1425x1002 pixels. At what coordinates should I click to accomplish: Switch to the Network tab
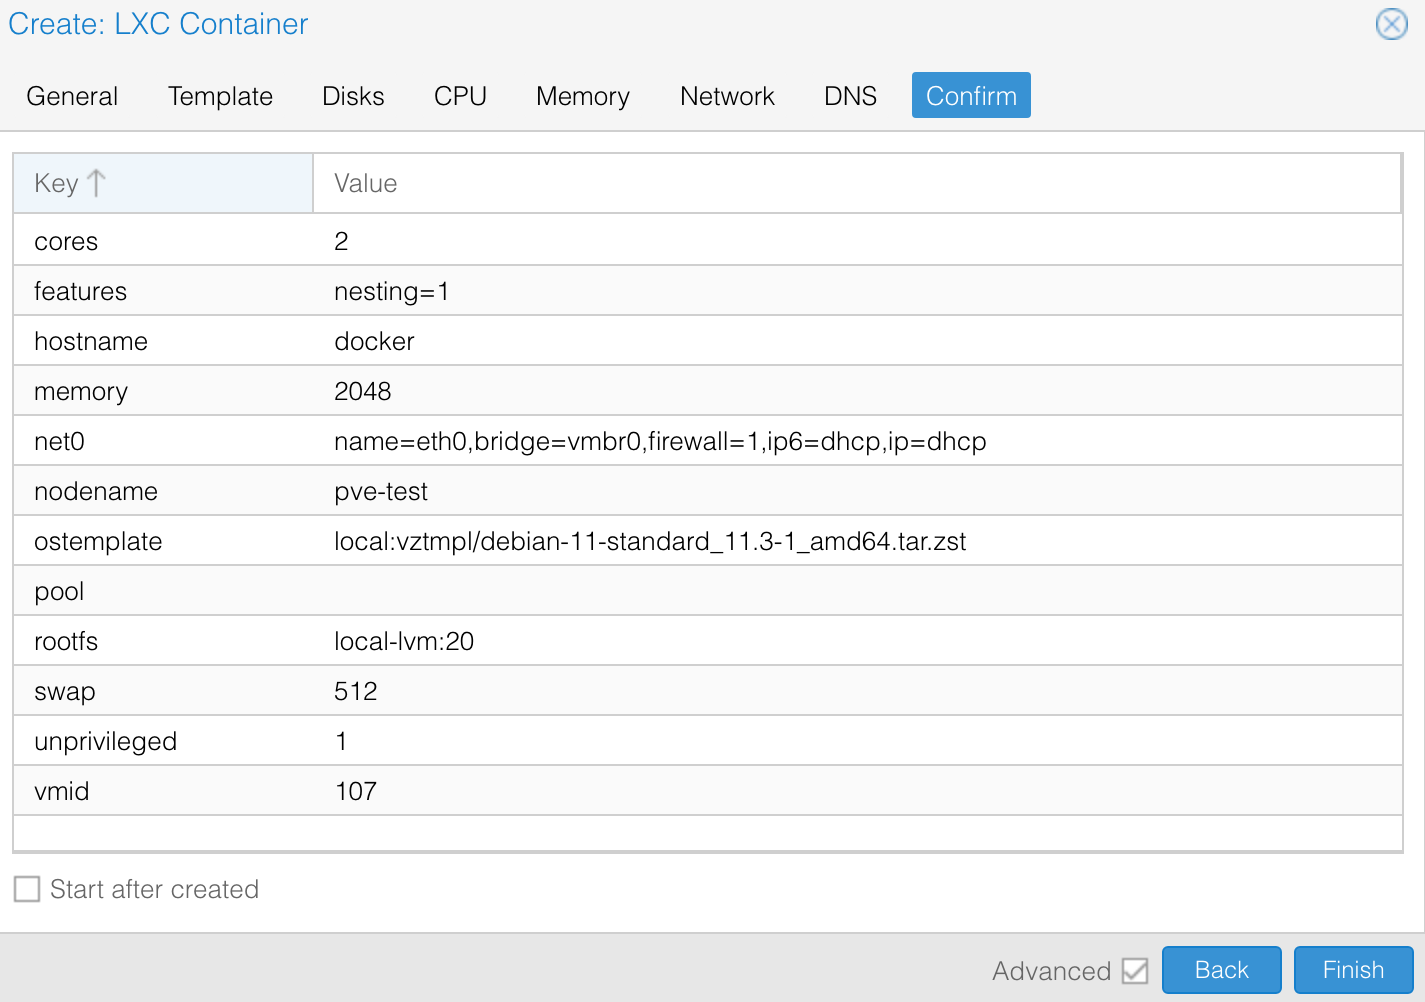[x=726, y=95]
